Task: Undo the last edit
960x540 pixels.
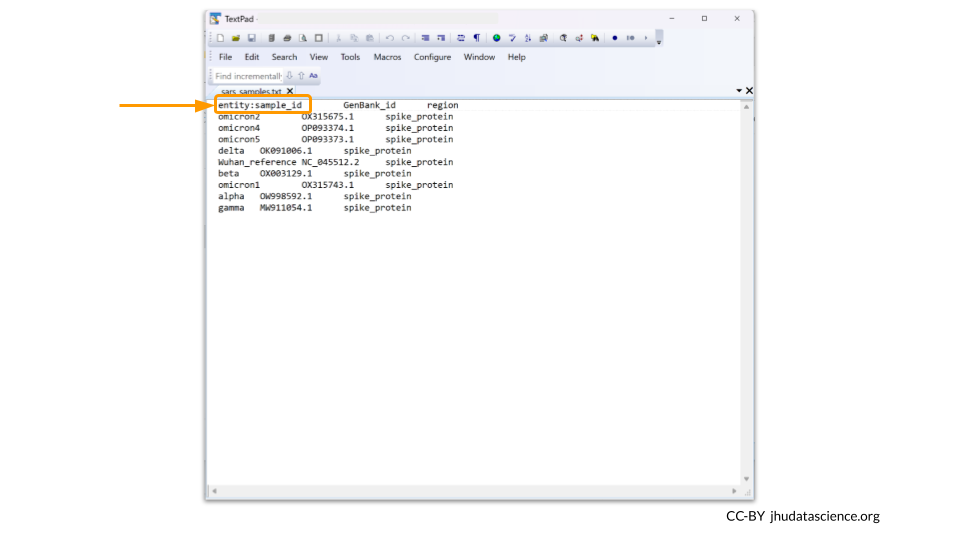Action: (389, 38)
